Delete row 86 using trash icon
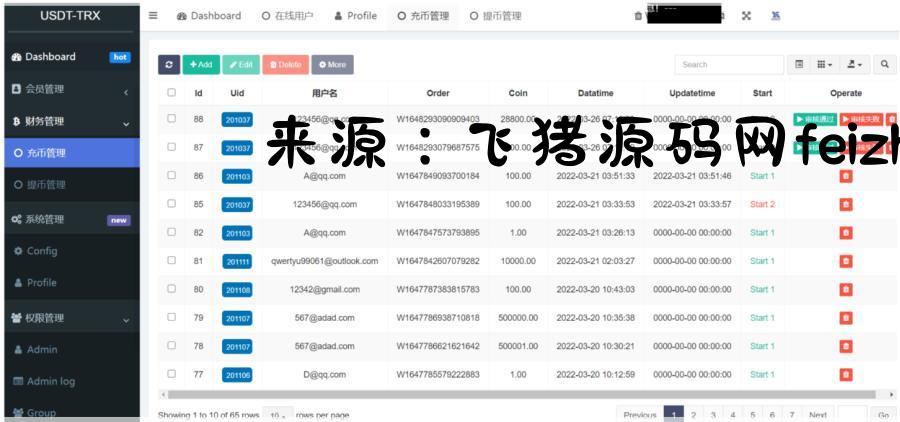 click(x=846, y=176)
